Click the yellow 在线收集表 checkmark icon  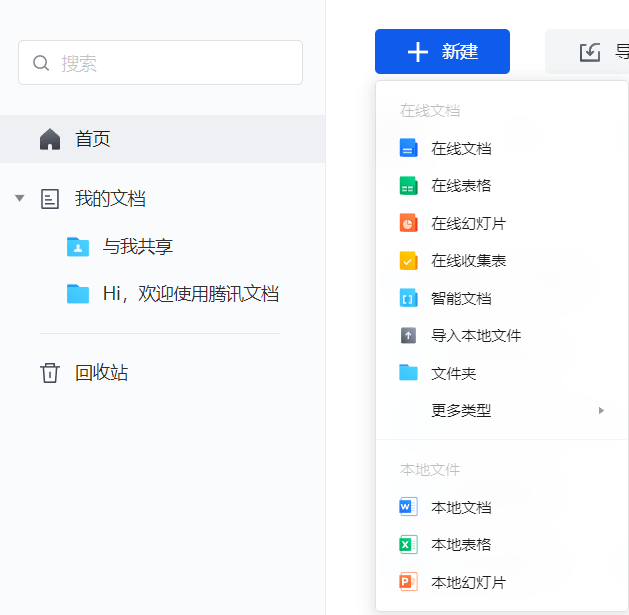[x=408, y=261]
